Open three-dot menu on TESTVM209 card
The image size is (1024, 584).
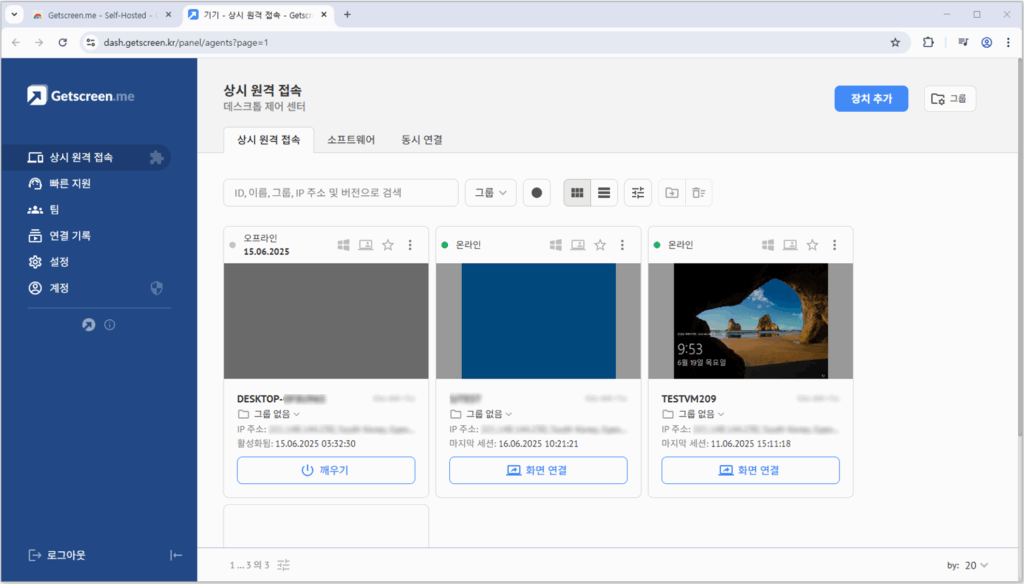click(835, 245)
